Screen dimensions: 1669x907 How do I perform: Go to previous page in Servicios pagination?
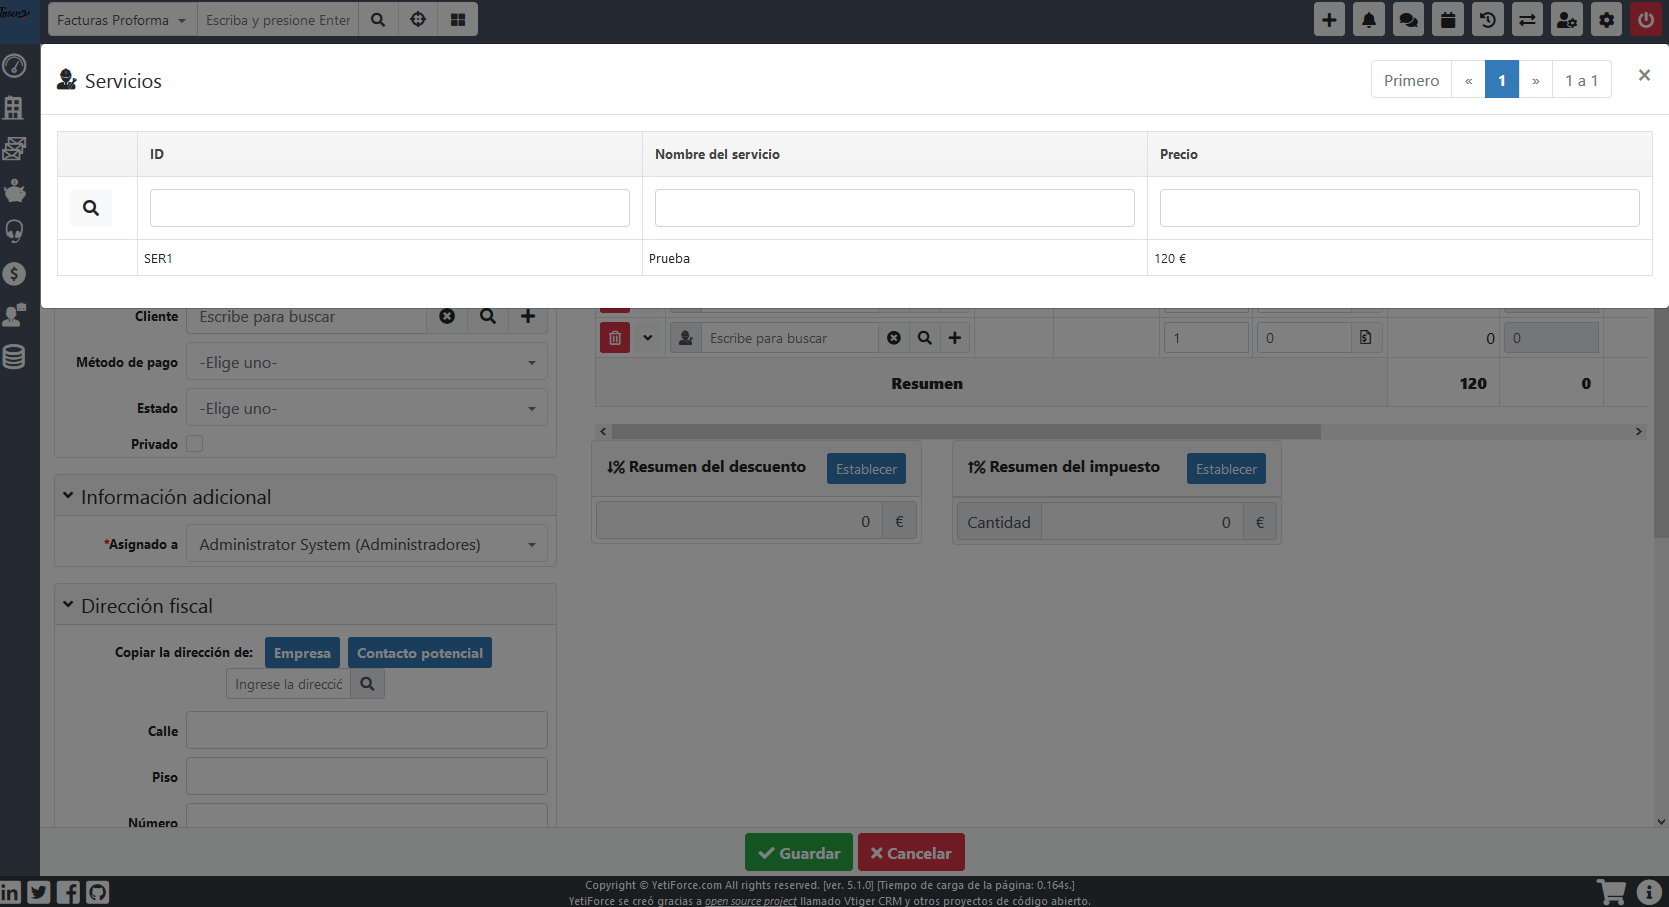click(1468, 80)
